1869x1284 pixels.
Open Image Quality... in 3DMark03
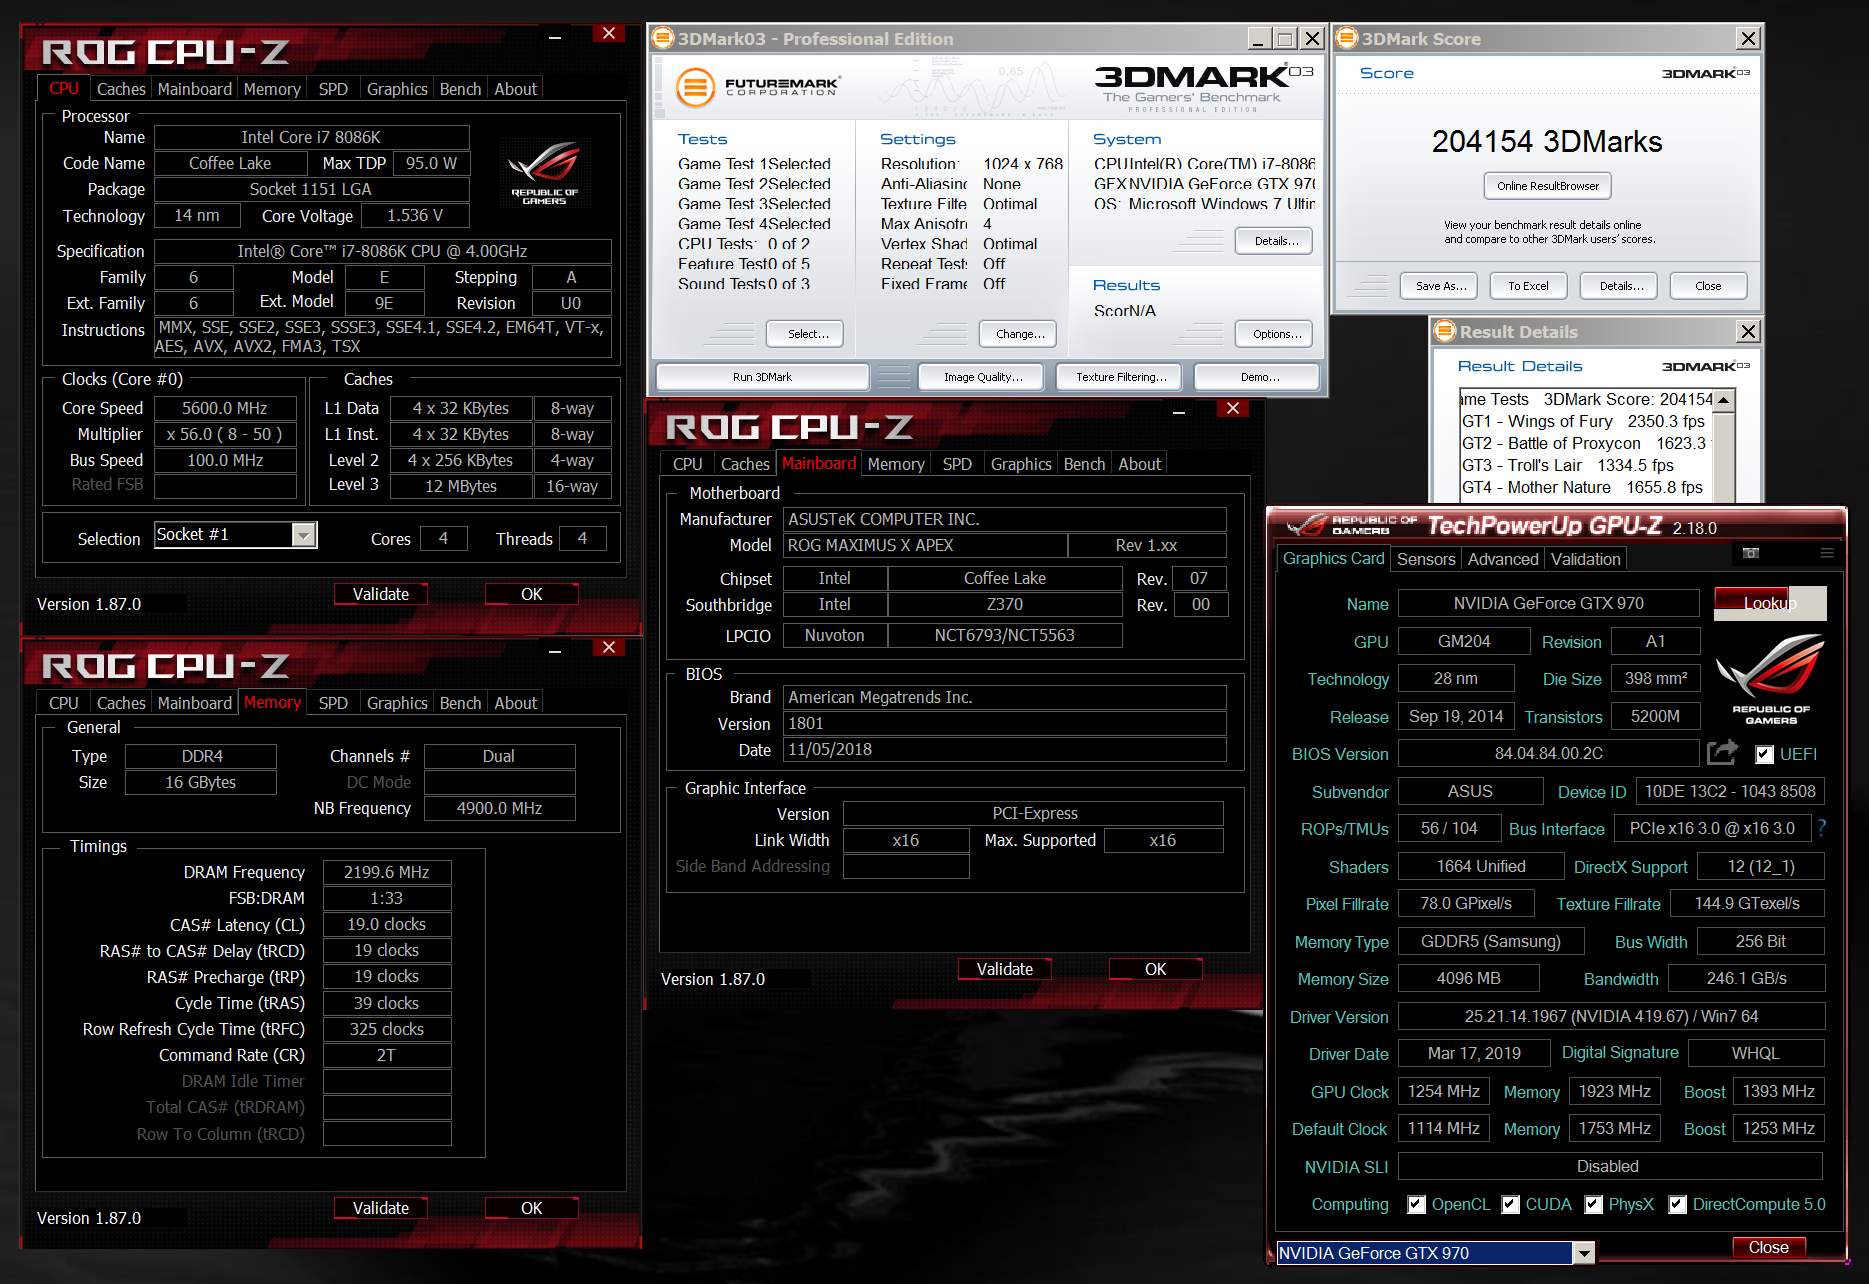click(x=982, y=377)
